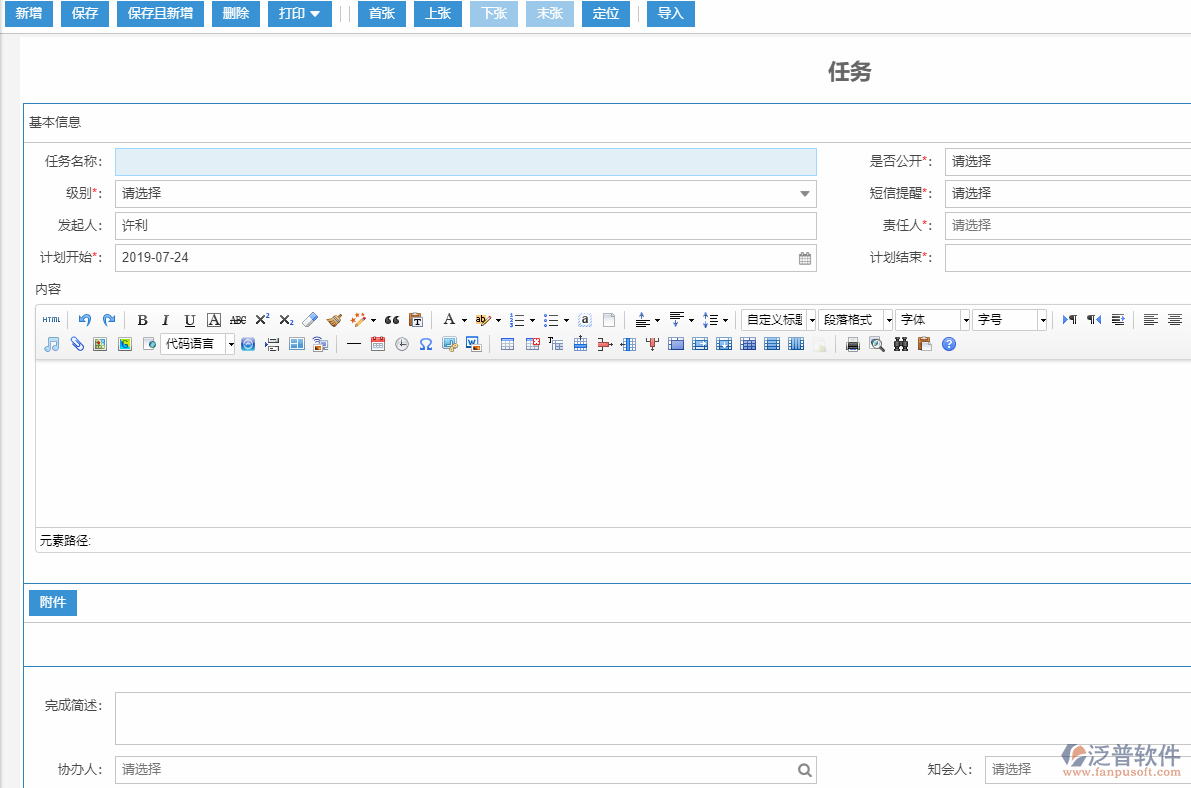Insert a special character with the Omega icon
This screenshot has width=1191, height=788.
point(426,344)
